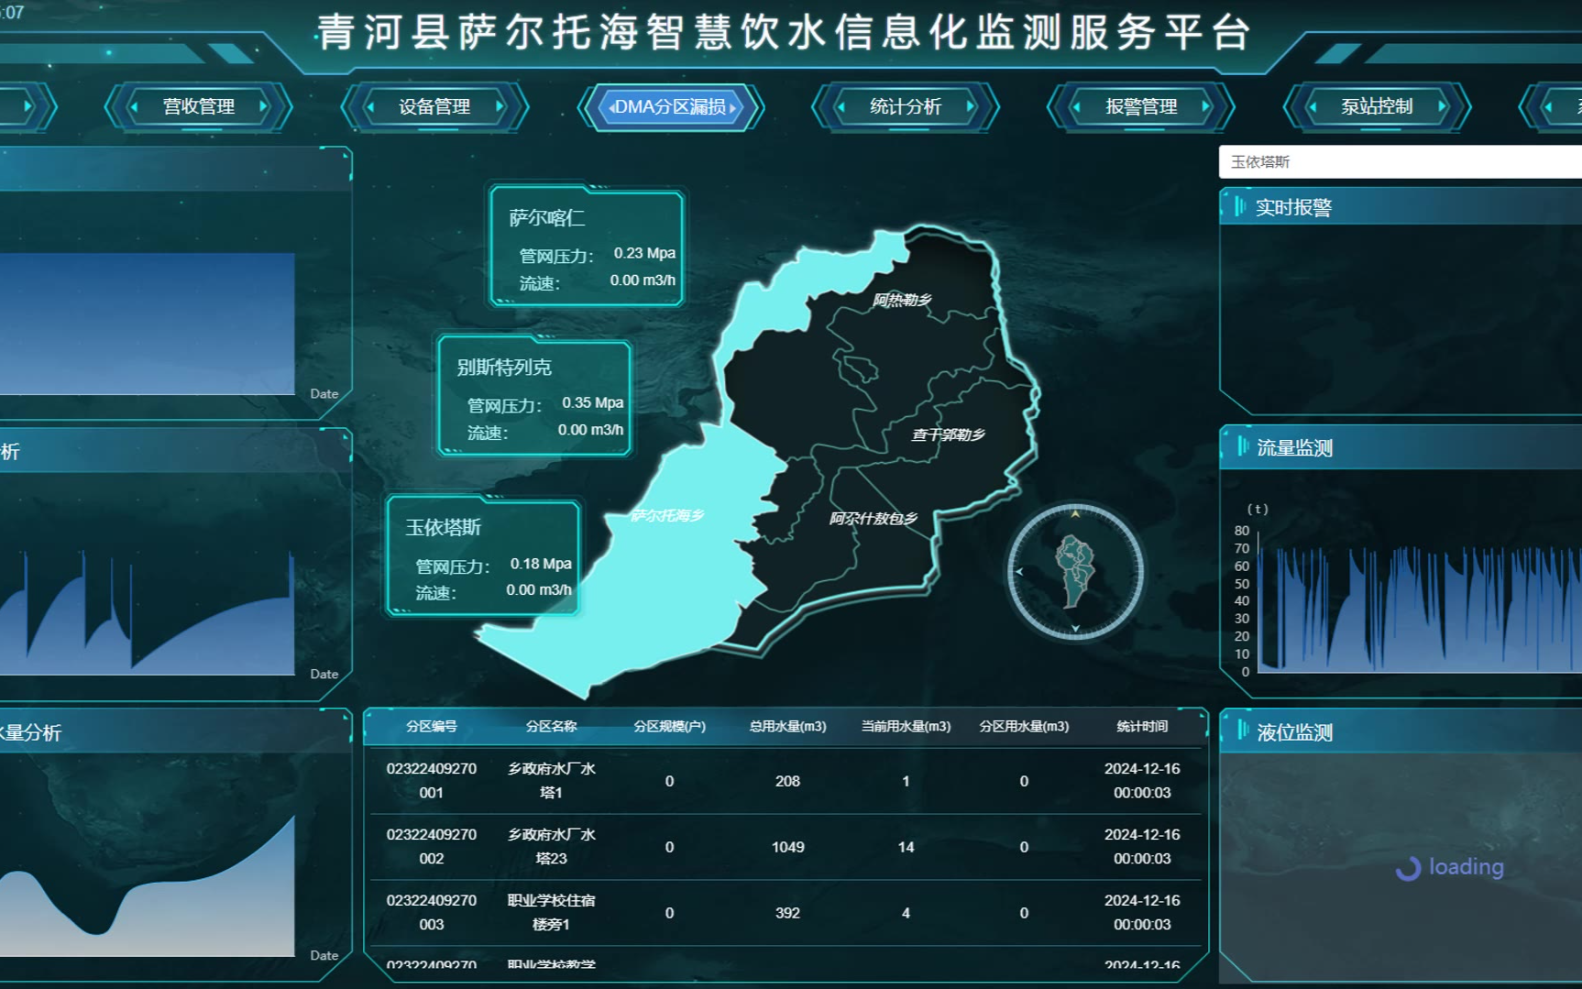The height and width of the screenshot is (989, 1582).
Task: Click total usage value 392
Action: (787, 913)
